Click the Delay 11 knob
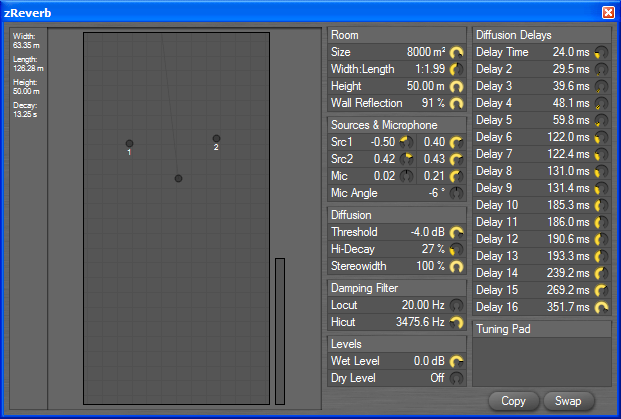 pos(601,222)
